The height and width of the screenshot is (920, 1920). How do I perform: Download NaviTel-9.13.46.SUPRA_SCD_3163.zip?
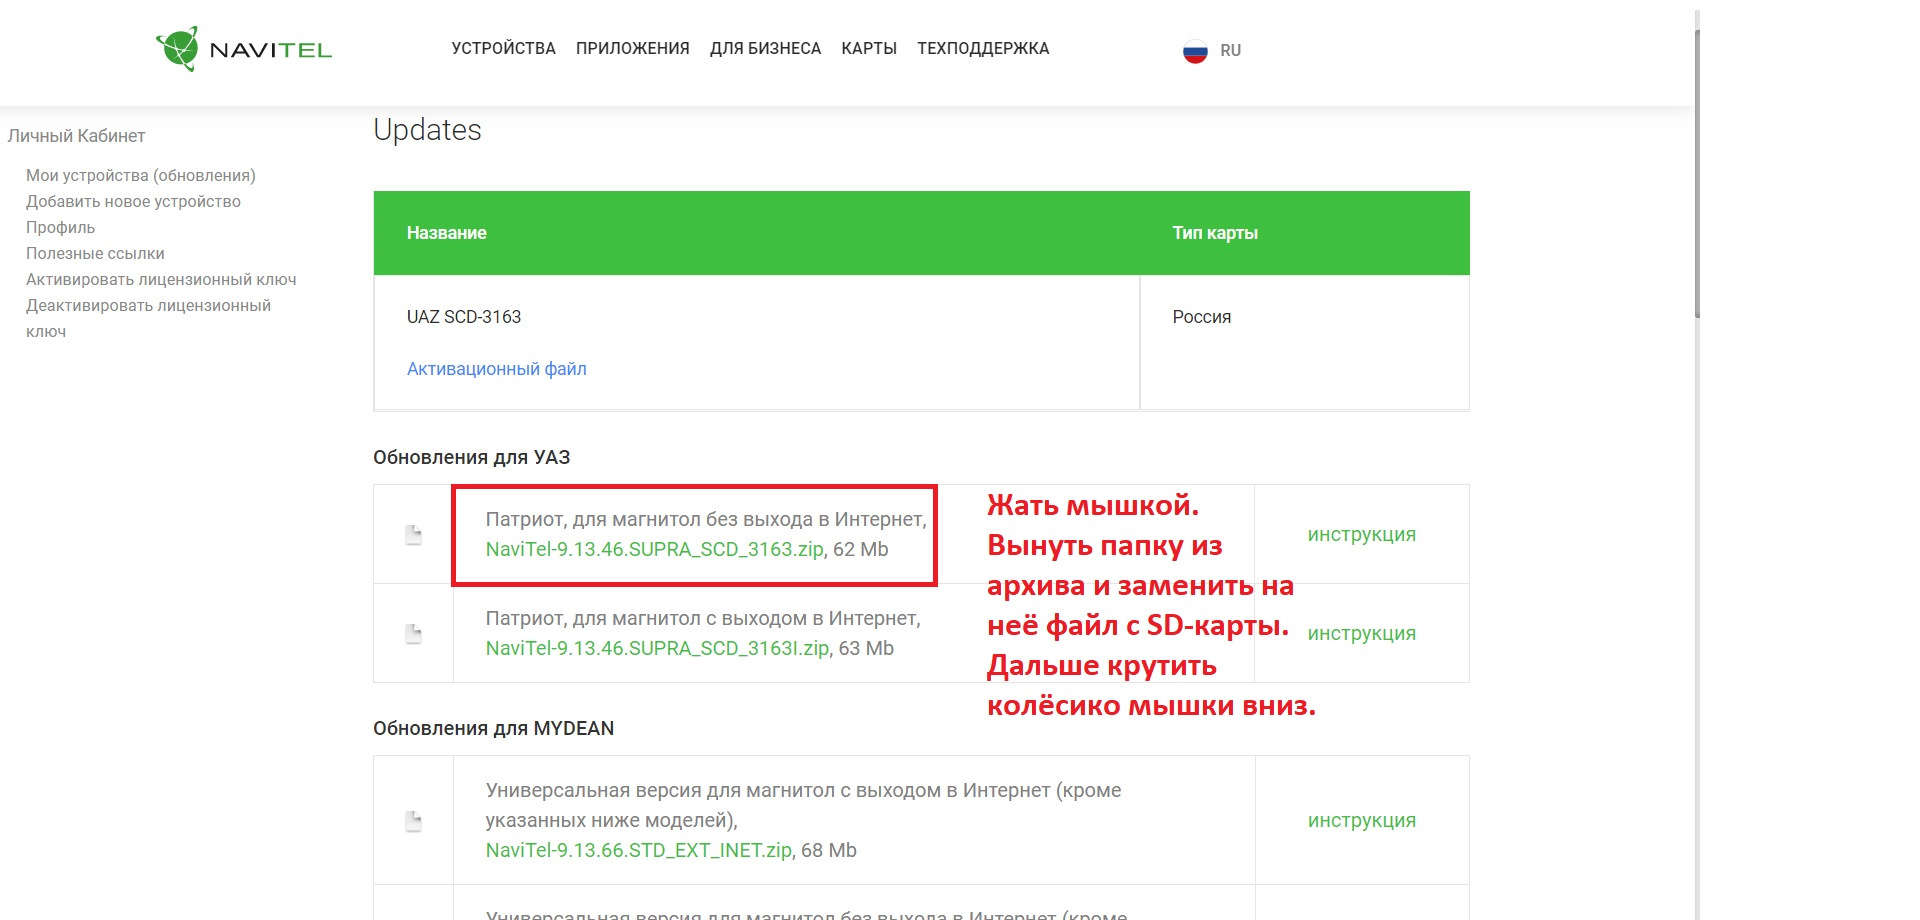[x=655, y=549]
